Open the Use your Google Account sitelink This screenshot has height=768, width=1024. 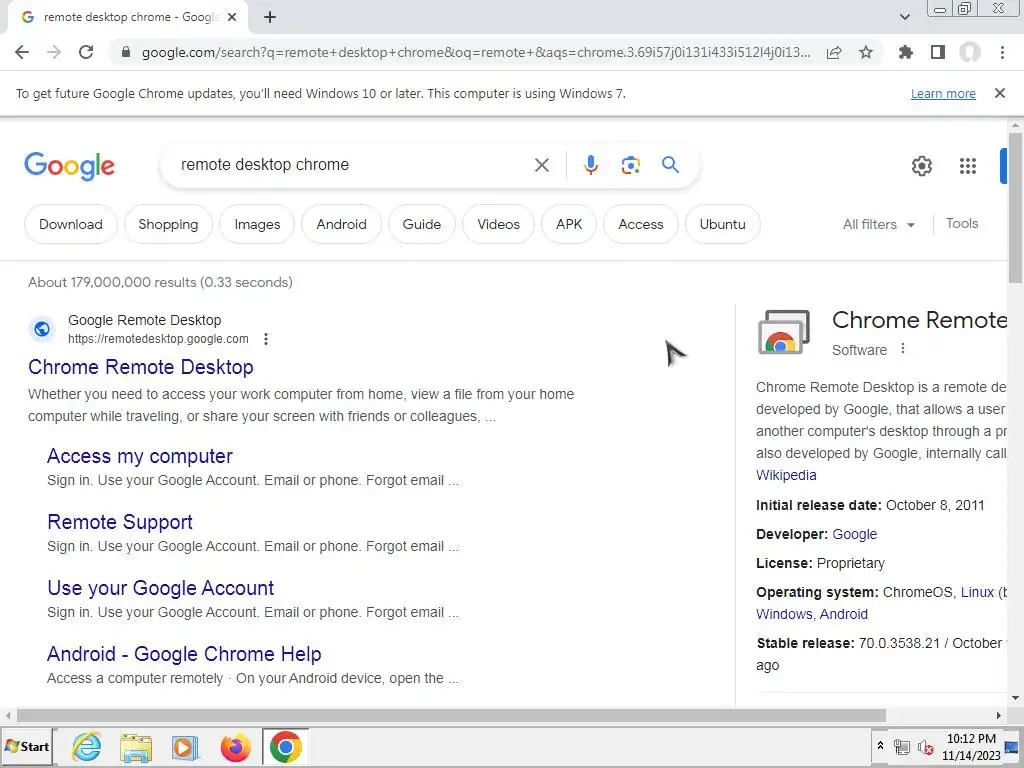point(161,588)
